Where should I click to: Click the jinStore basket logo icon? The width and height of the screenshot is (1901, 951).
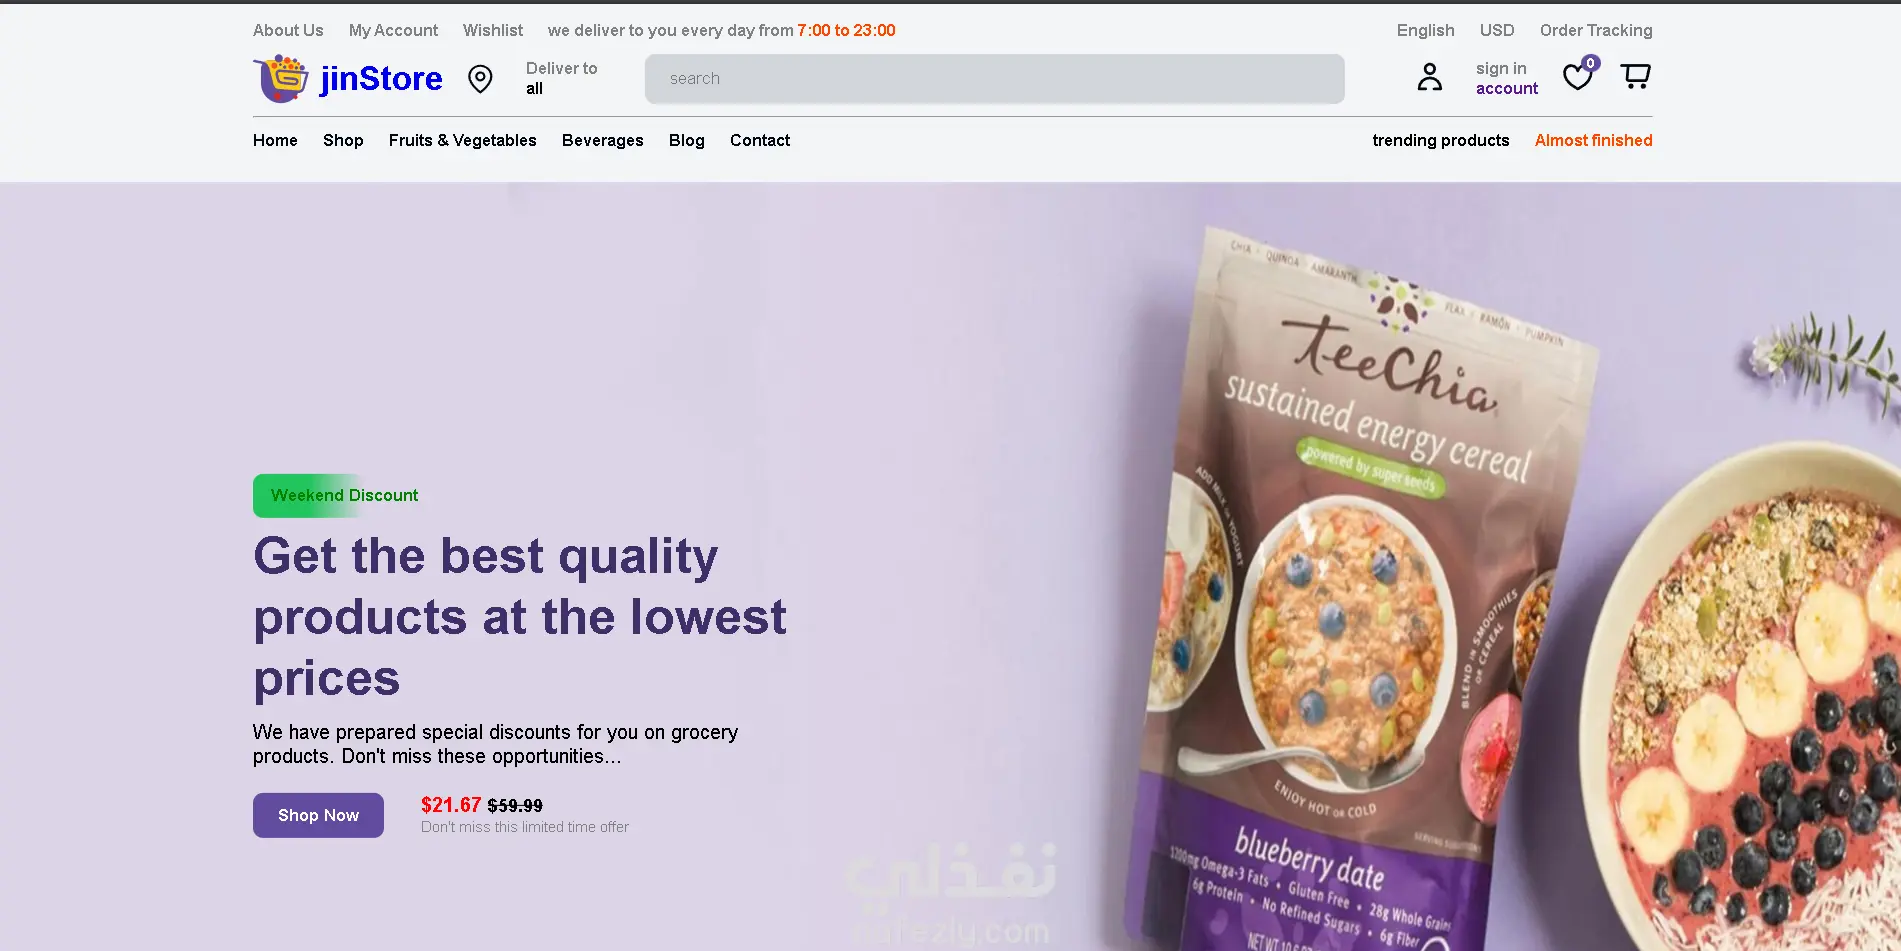click(x=281, y=78)
